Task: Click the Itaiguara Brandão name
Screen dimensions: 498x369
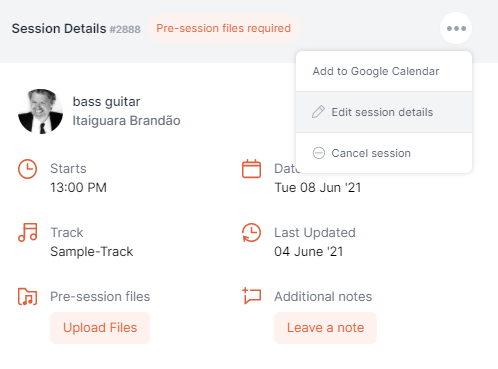Action: coord(126,121)
